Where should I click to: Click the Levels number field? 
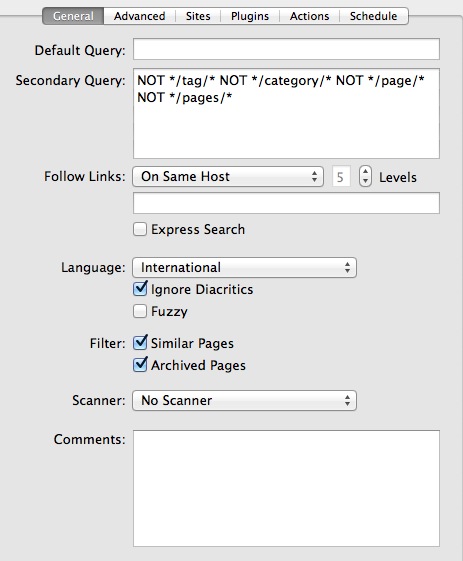click(x=341, y=176)
